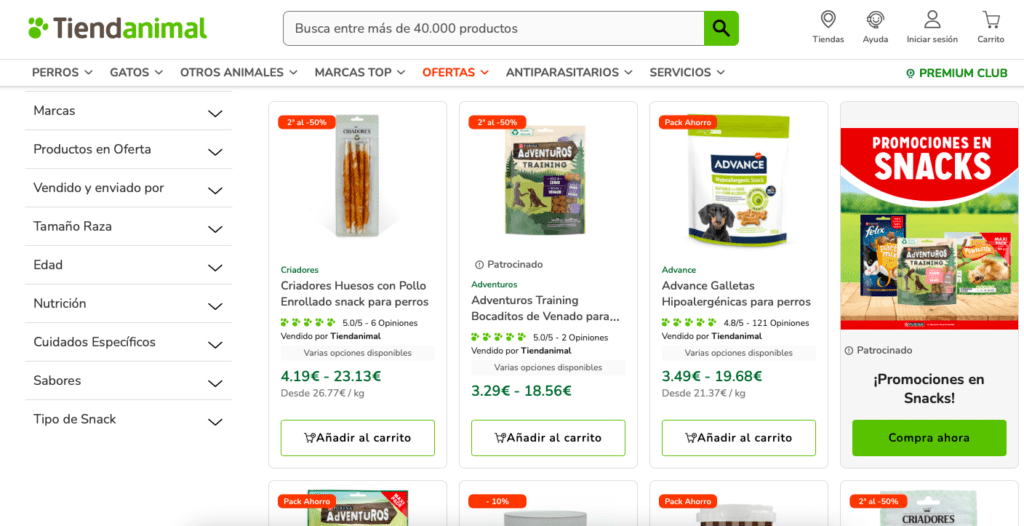The height and width of the screenshot is (526, 1024).
Task: Open the Tiendas location pin icon
Action: [x=828, y=19]
